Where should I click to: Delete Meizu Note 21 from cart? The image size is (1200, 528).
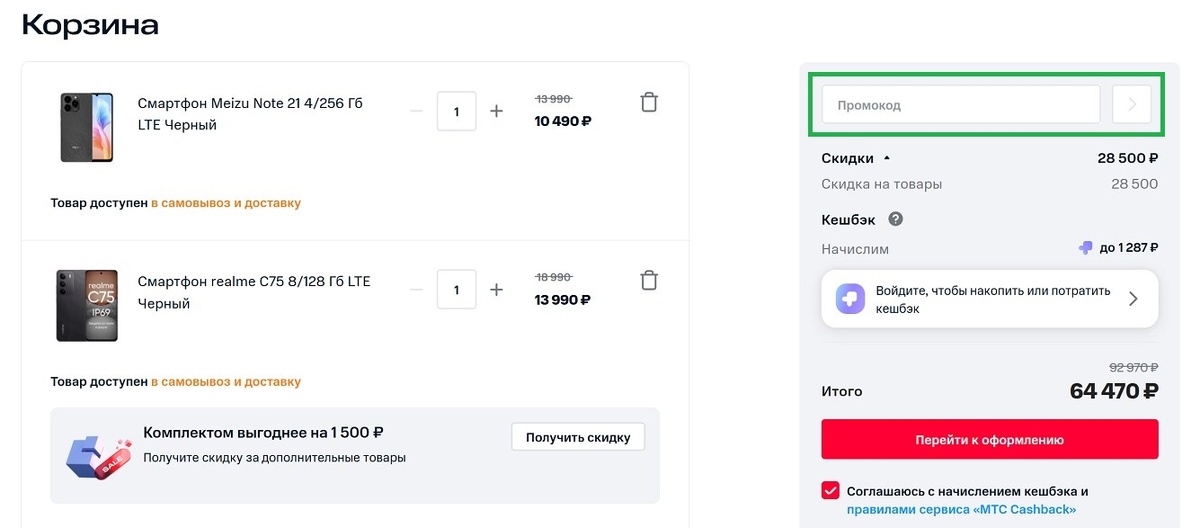point(649,102)
